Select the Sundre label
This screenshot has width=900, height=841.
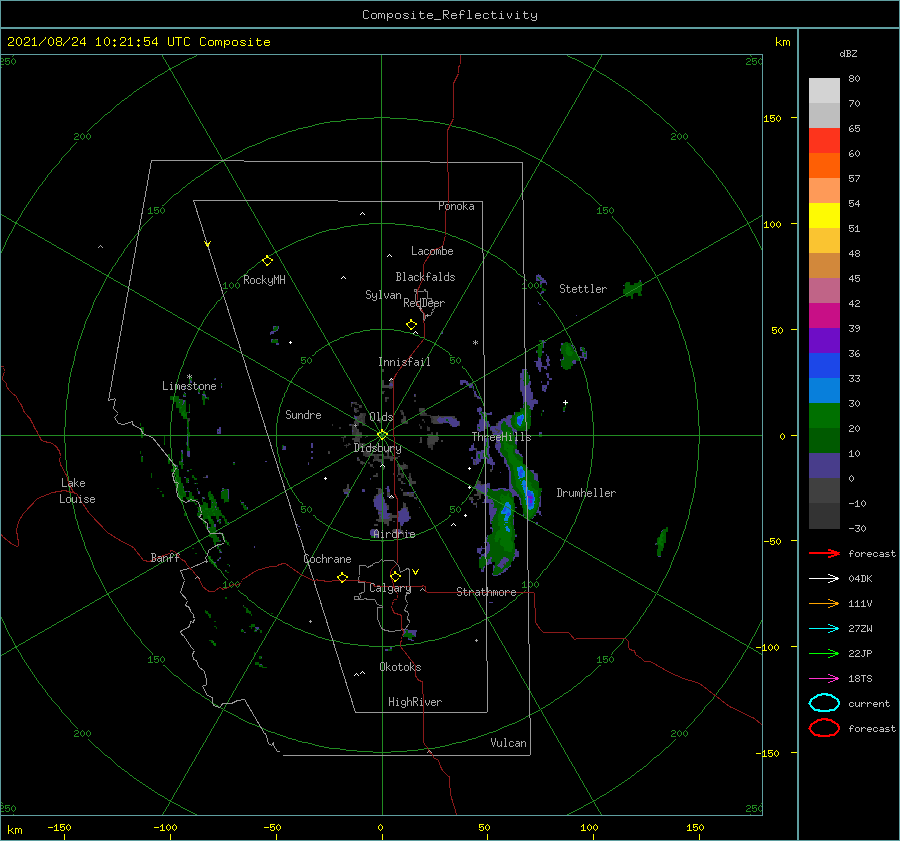coord(303,414)
